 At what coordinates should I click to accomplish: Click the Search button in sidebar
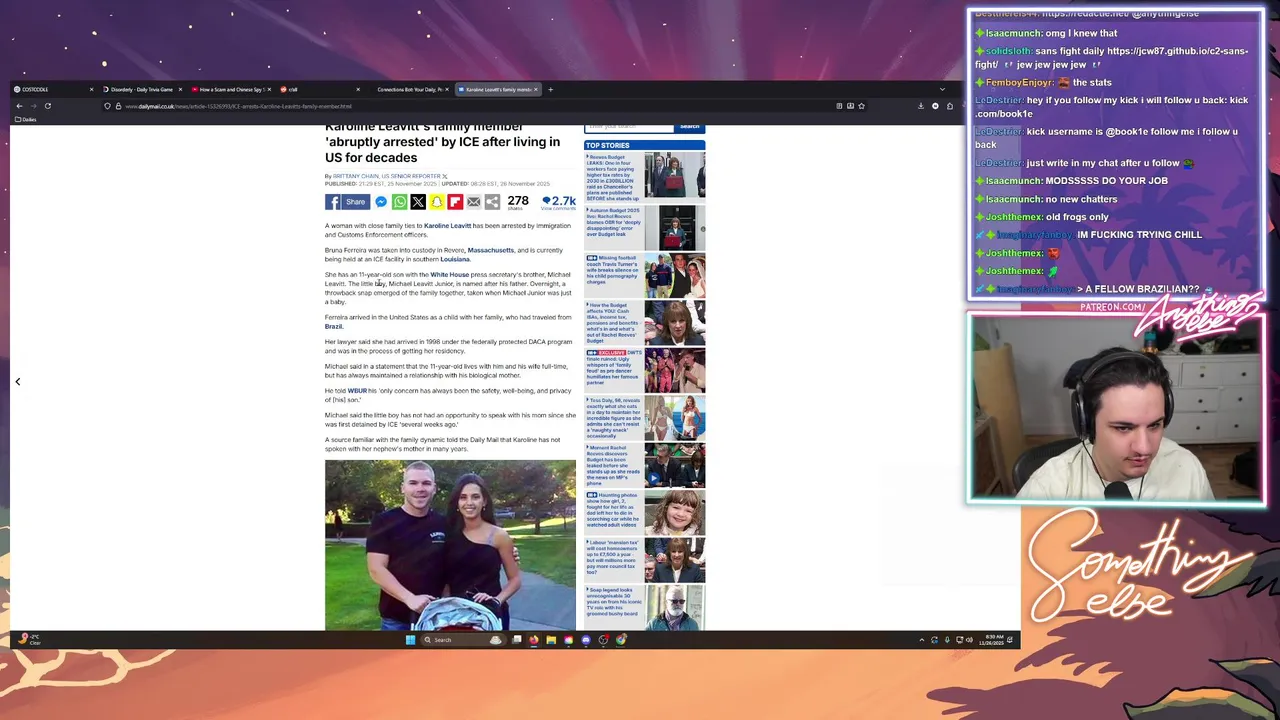tap(689, 127)
